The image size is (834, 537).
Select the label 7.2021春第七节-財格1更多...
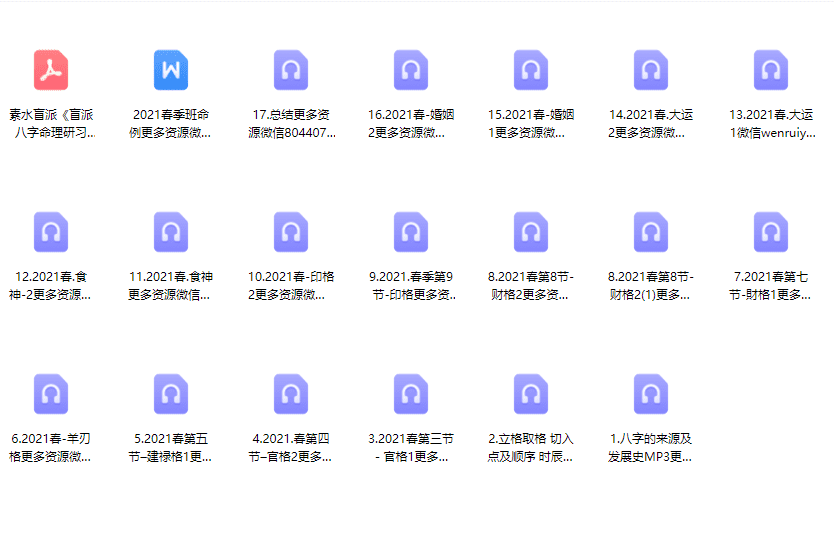[770, 286]
